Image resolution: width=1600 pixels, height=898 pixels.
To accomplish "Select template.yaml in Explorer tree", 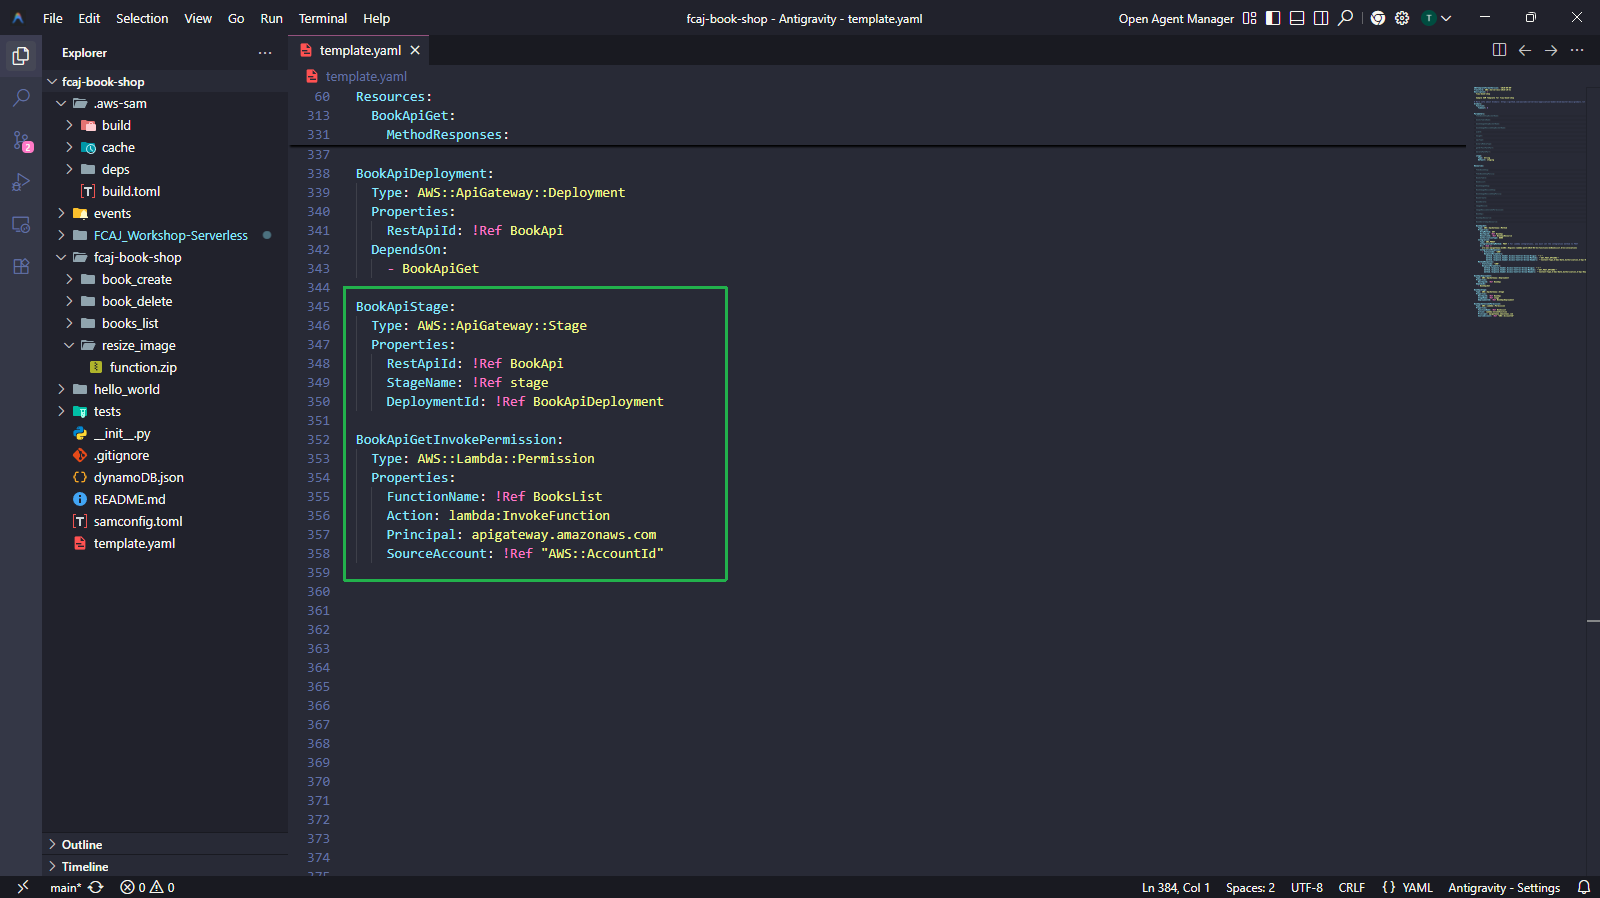I will [165, 544].
